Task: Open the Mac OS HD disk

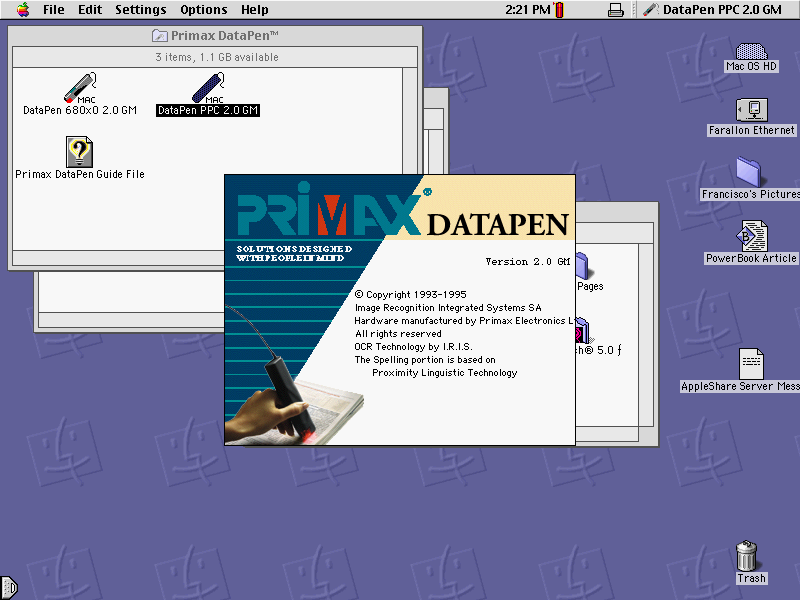Action: pyautogui.click(x=750, y=52)
